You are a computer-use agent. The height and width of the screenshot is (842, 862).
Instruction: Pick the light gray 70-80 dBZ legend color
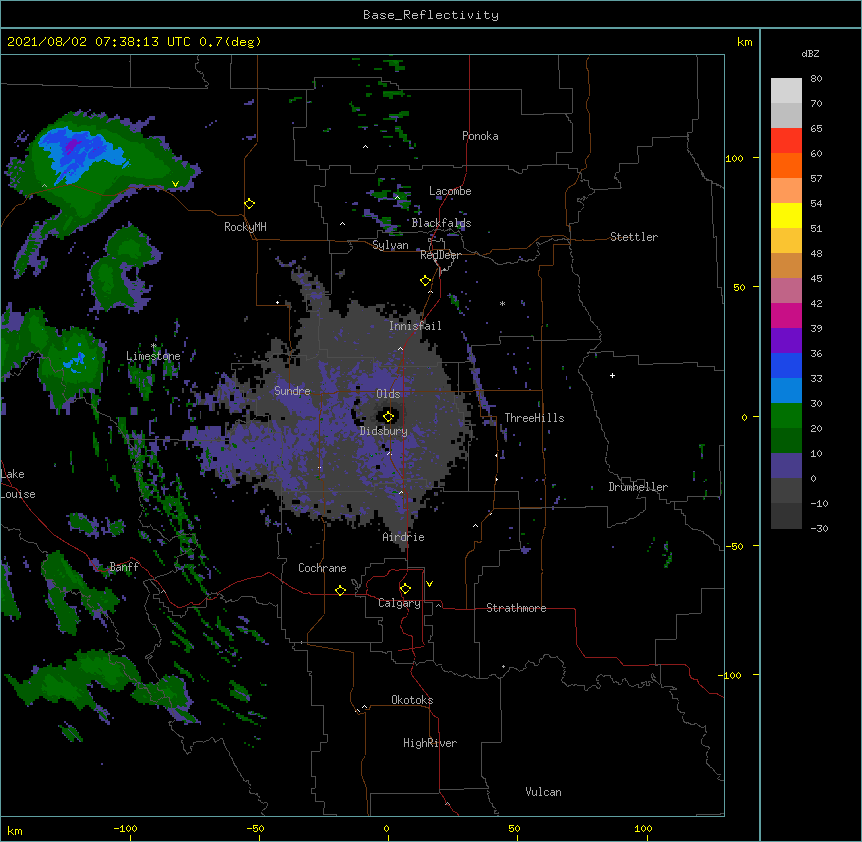click(x=786, y=91)
